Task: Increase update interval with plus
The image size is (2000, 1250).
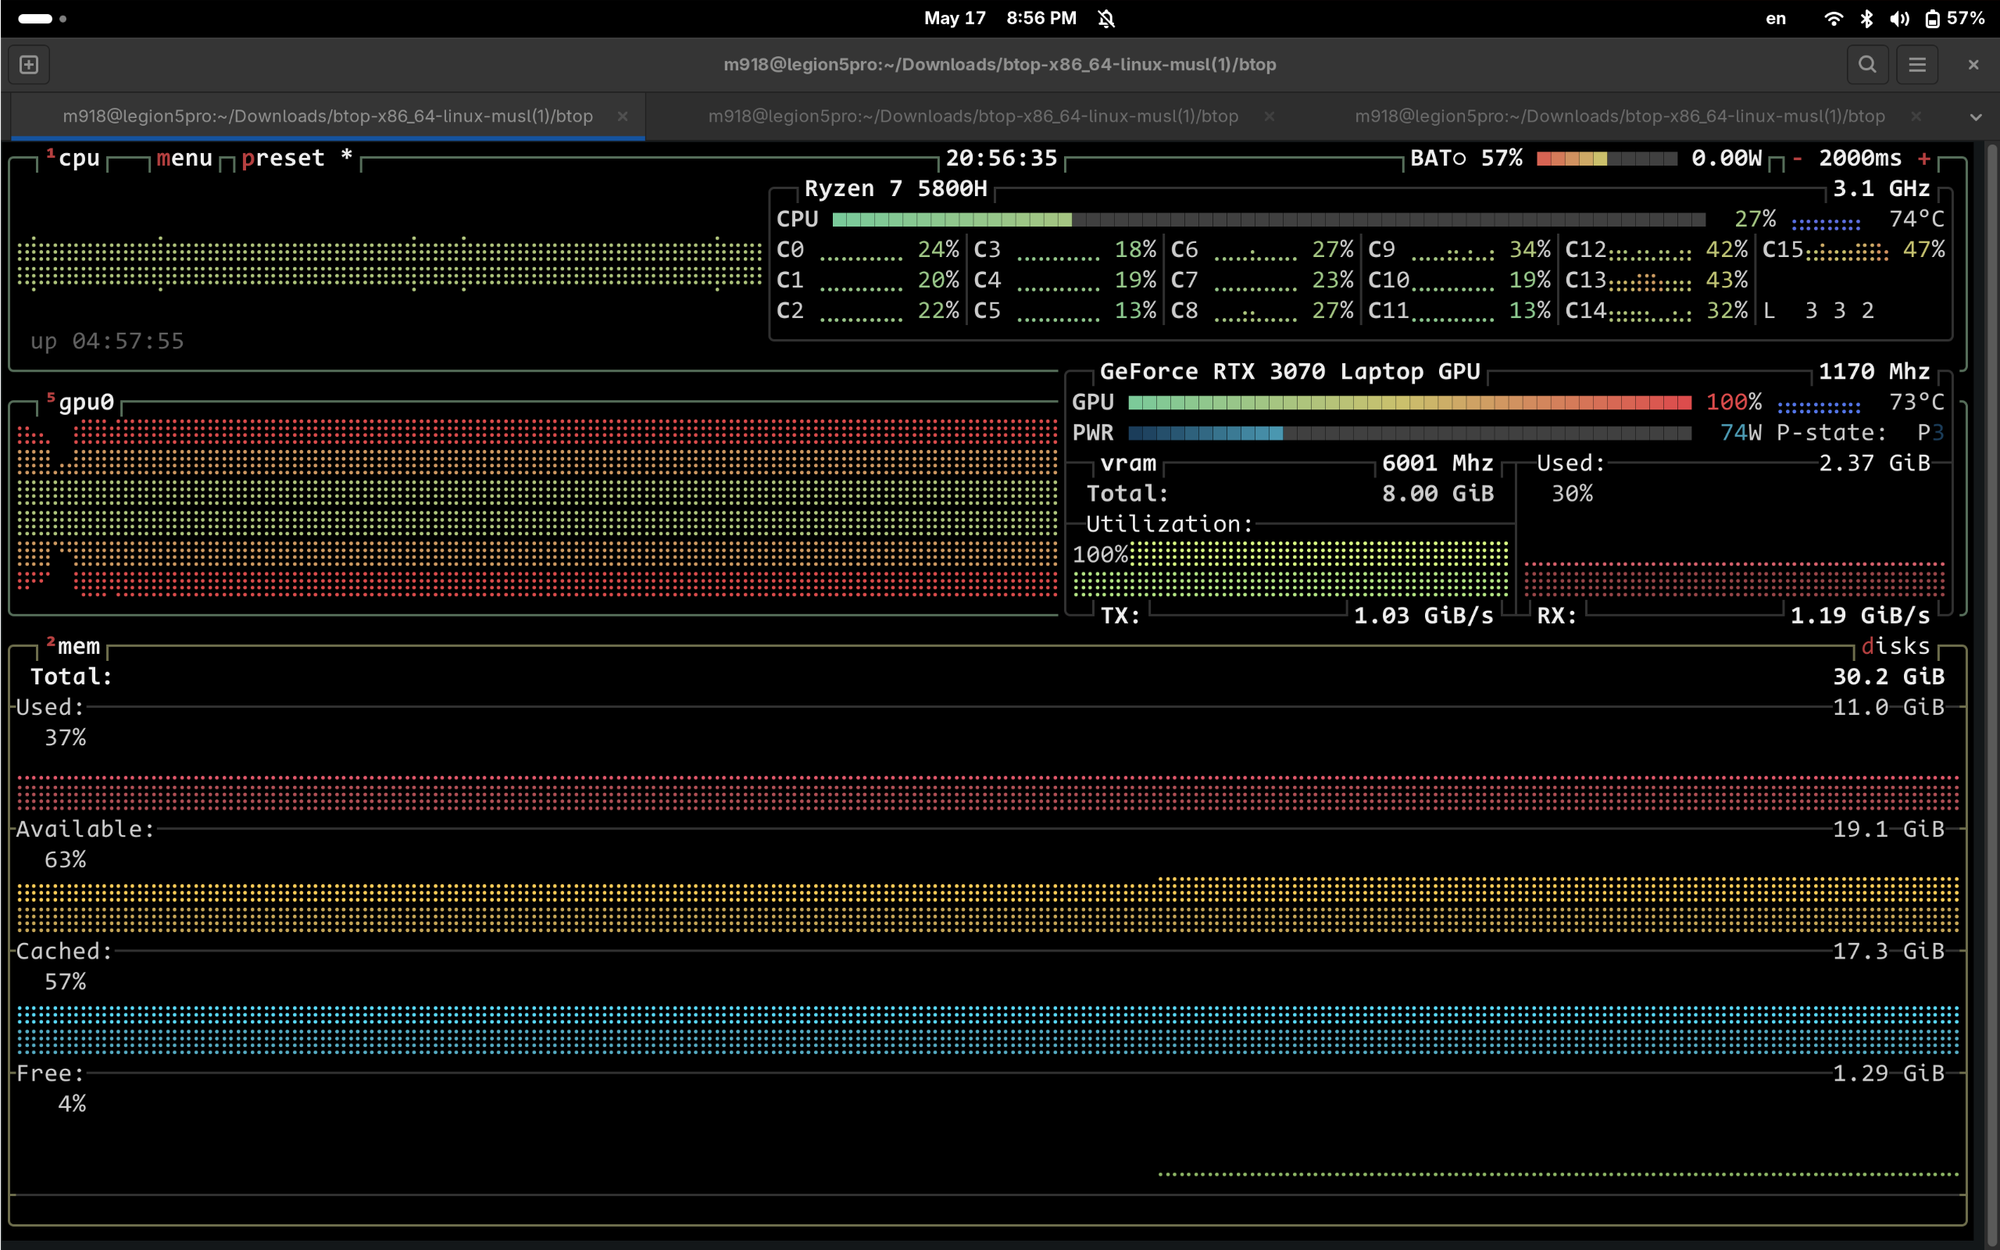Action: (x=1924, y=158)
